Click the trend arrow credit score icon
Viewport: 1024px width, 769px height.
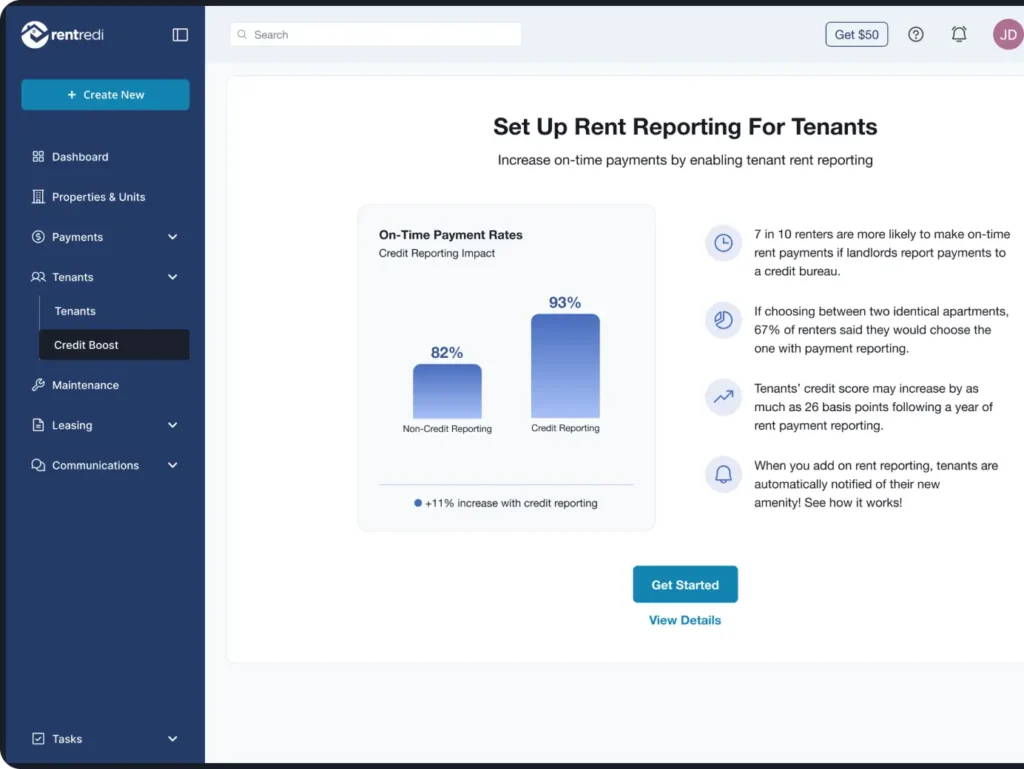723,396
